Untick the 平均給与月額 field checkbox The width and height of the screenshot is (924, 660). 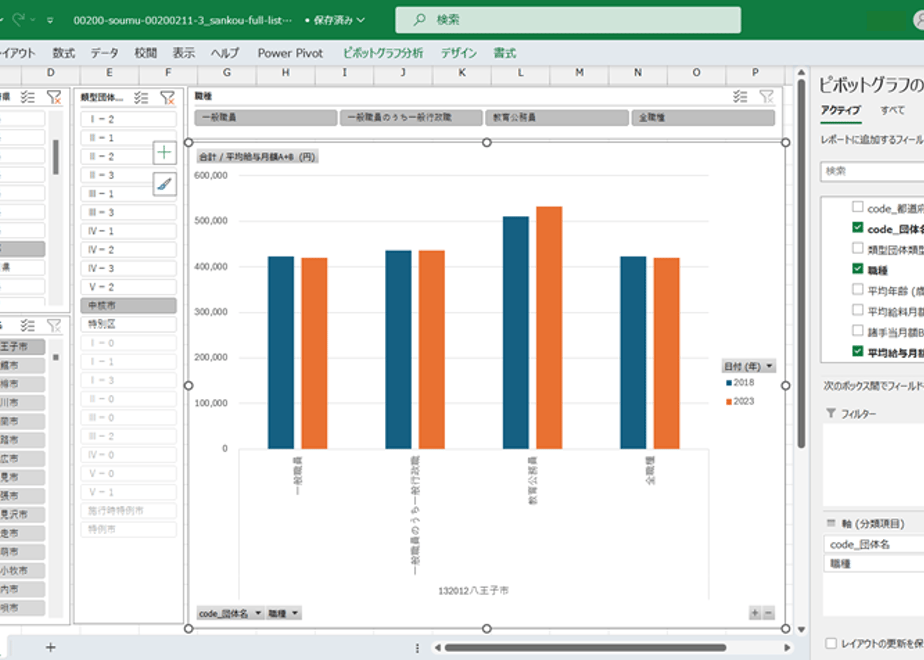pos(858,351)
